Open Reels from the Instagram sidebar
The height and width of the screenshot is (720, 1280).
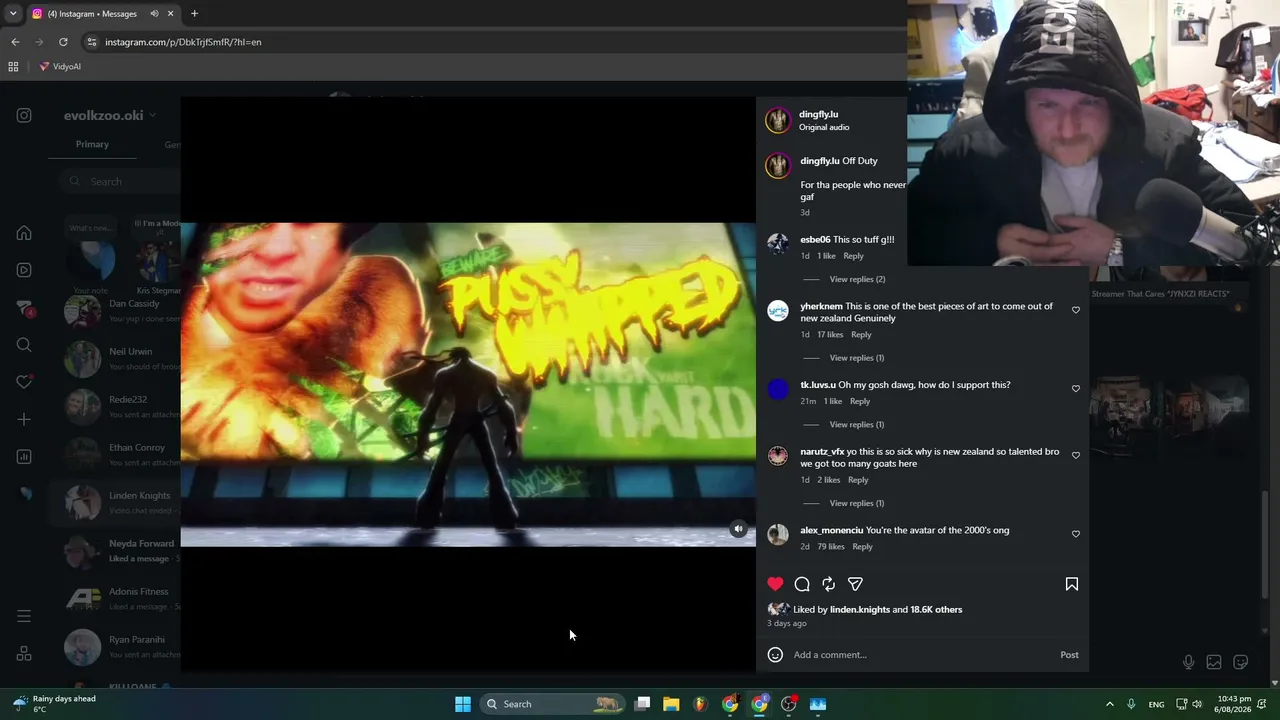point(24,270)
